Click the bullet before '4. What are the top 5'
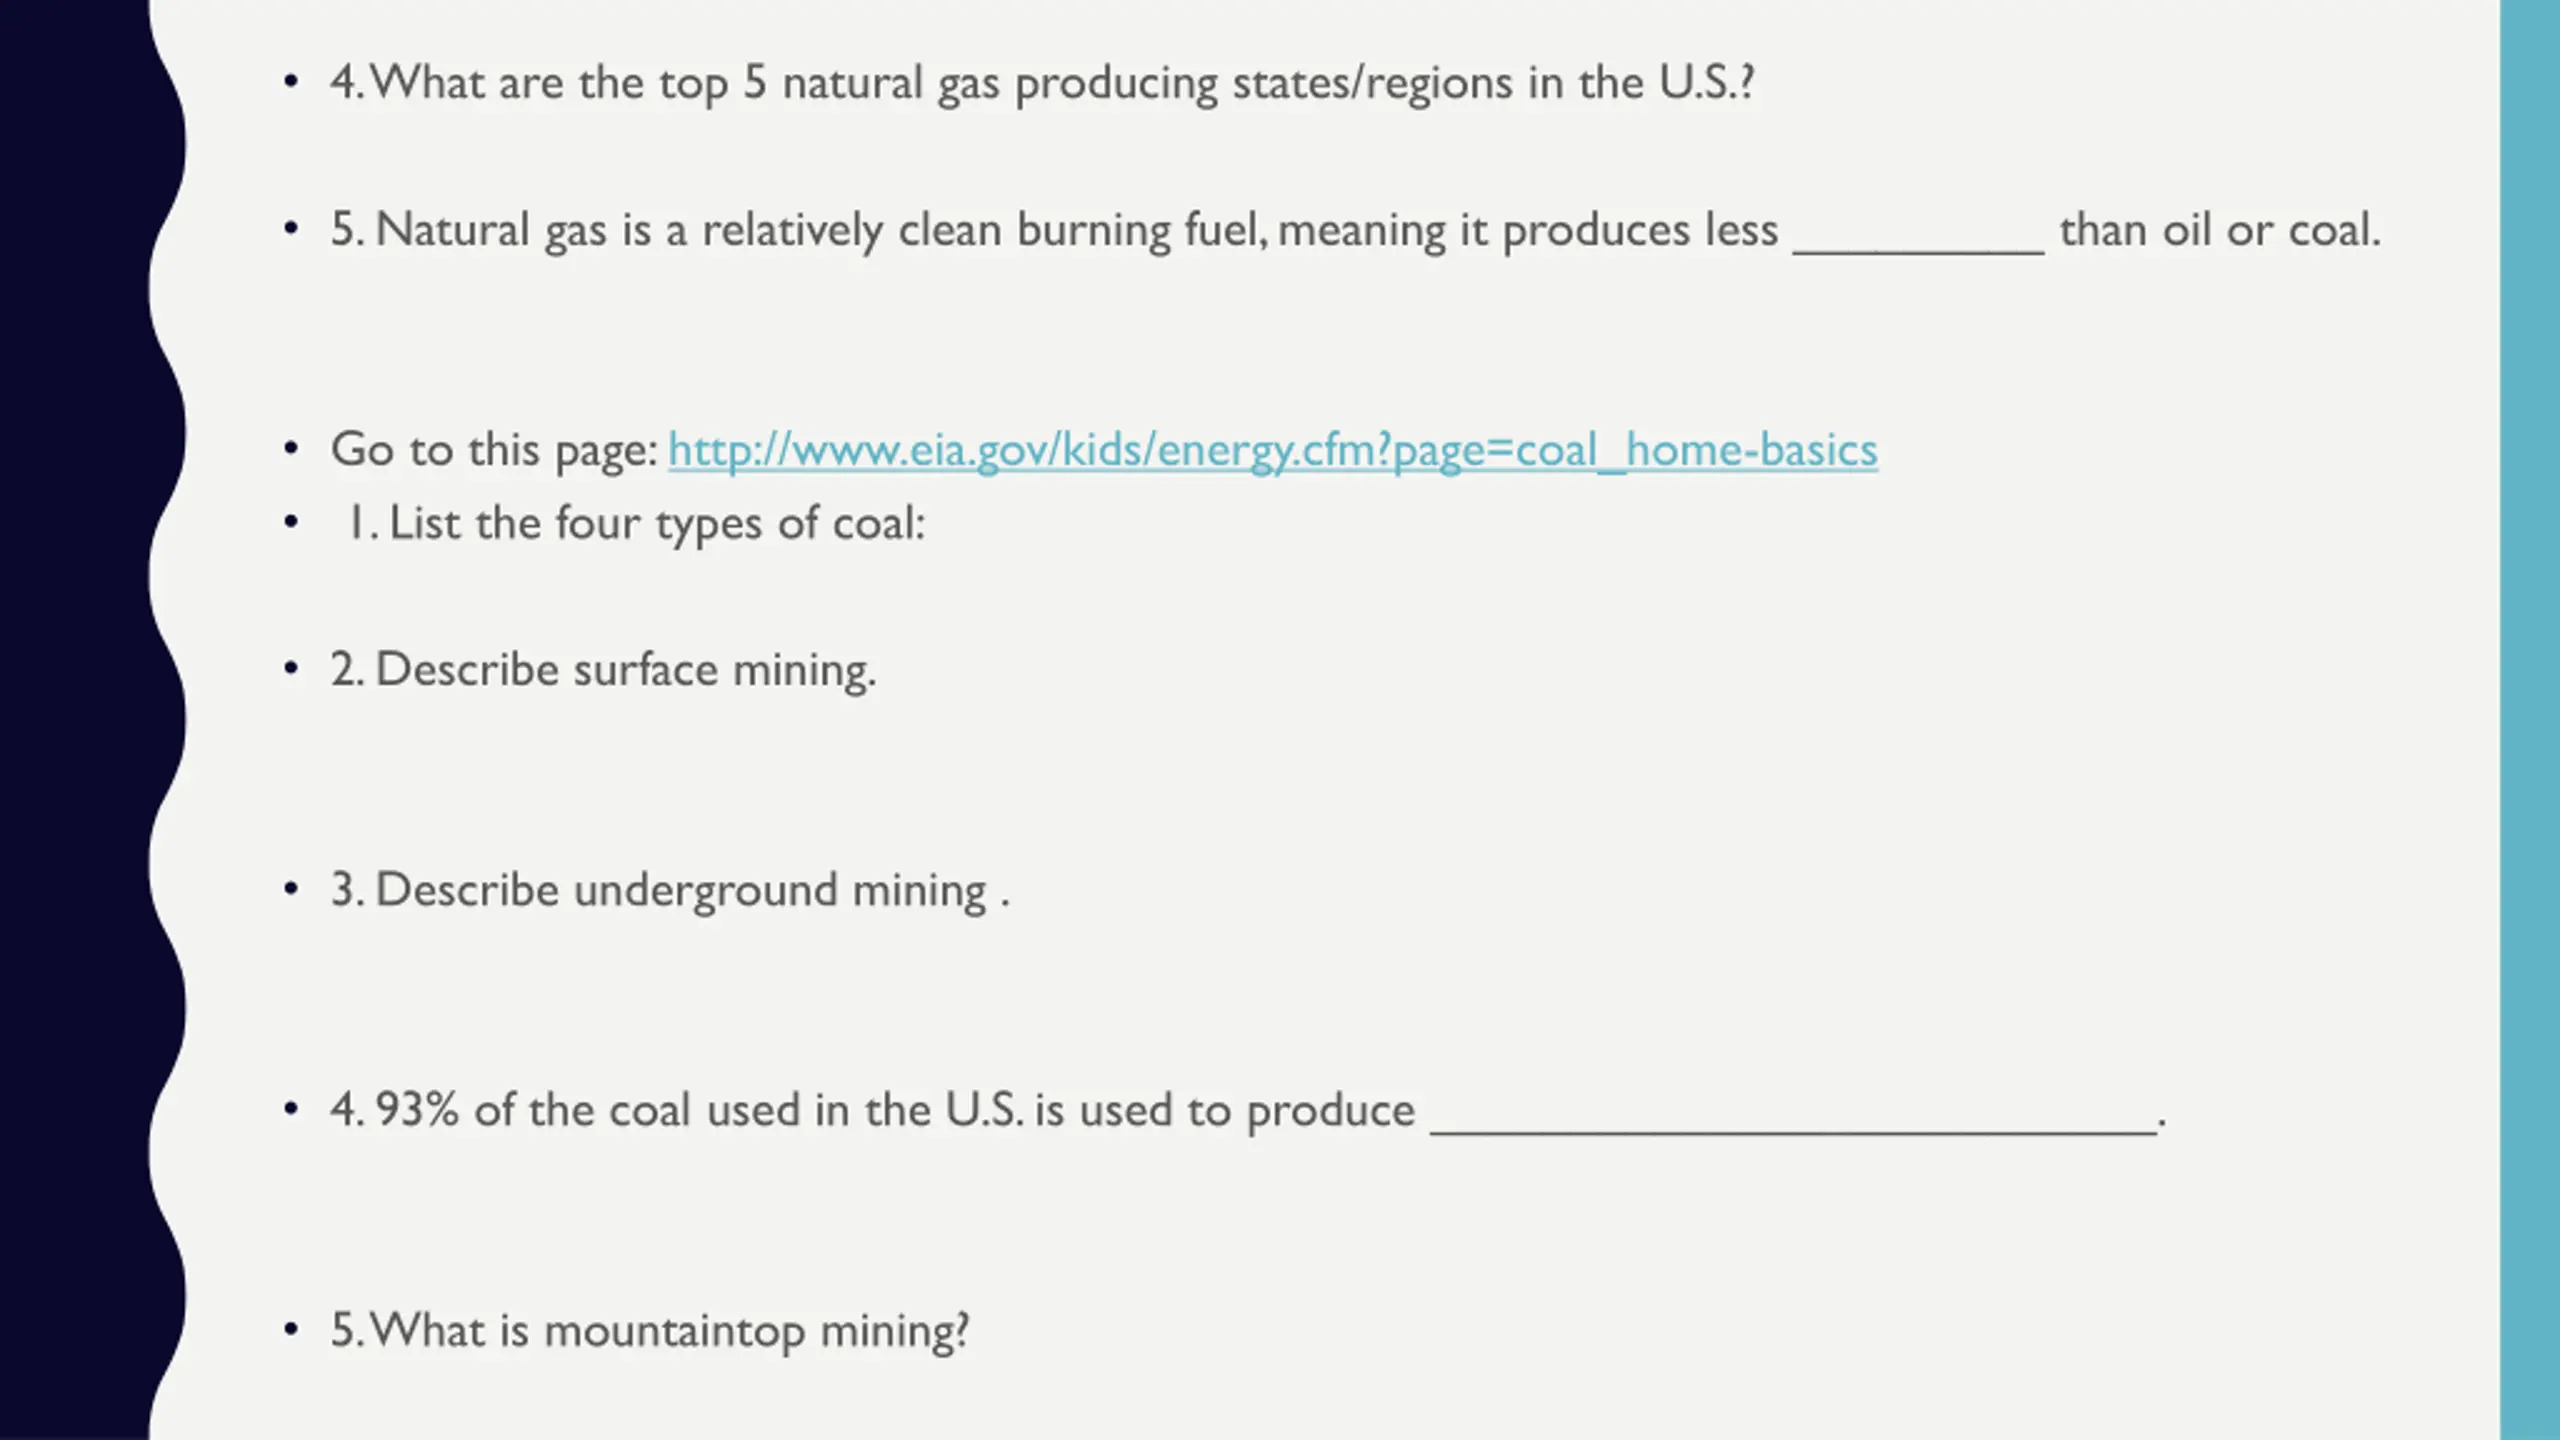 click(291, 81)
